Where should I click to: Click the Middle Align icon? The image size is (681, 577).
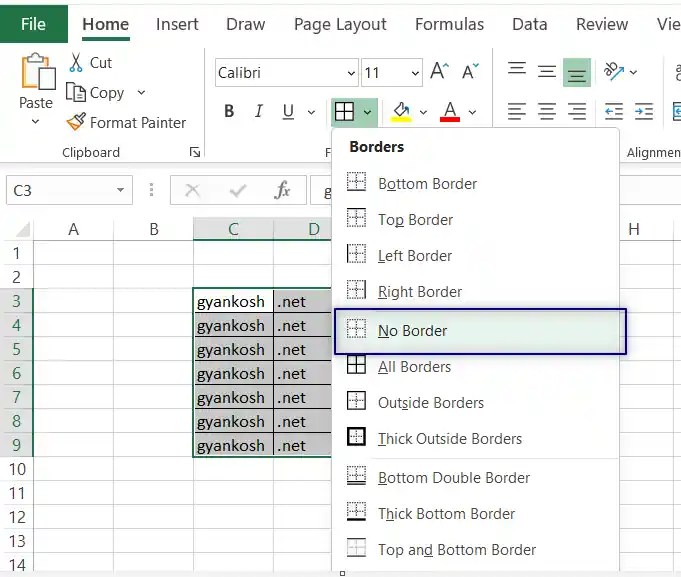(x=547, y=71)
